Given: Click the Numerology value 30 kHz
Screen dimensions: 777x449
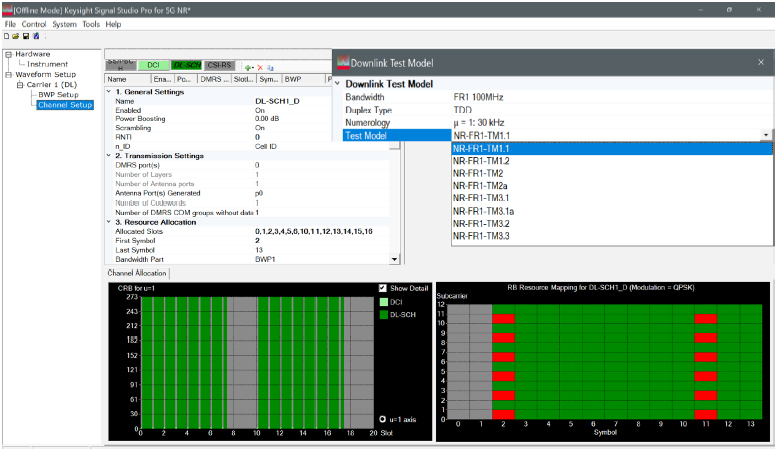Looking at the screenshot, I should (x=479, y=122).
